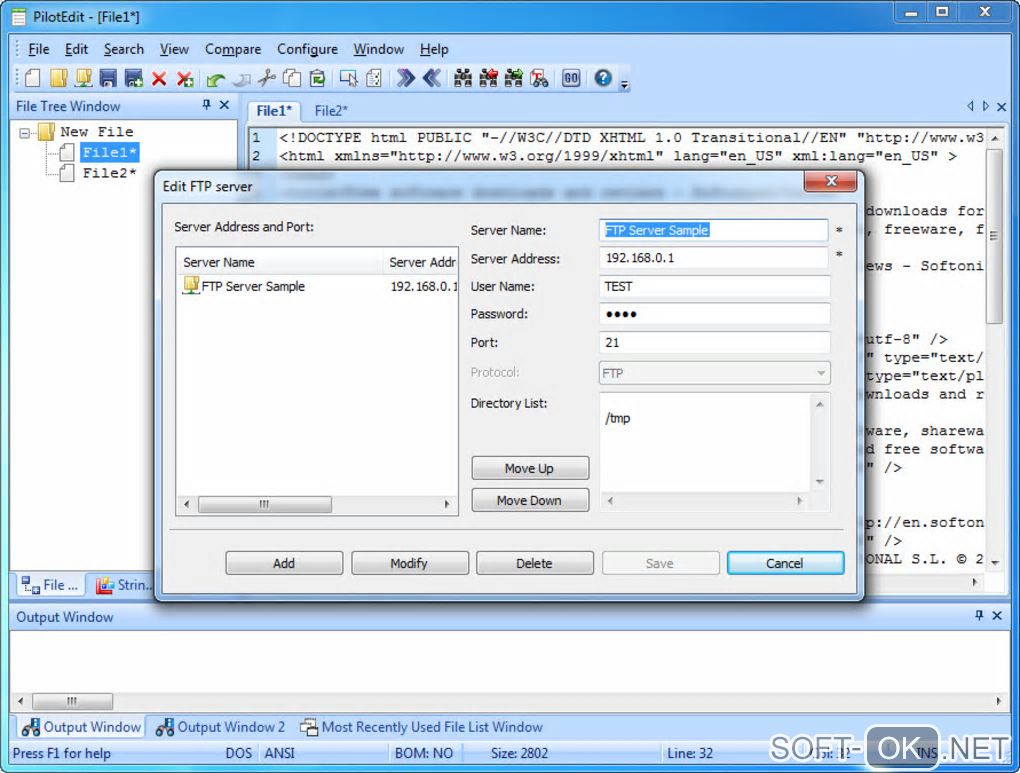Switch to Output Window 2 tab

pos(221,727)
